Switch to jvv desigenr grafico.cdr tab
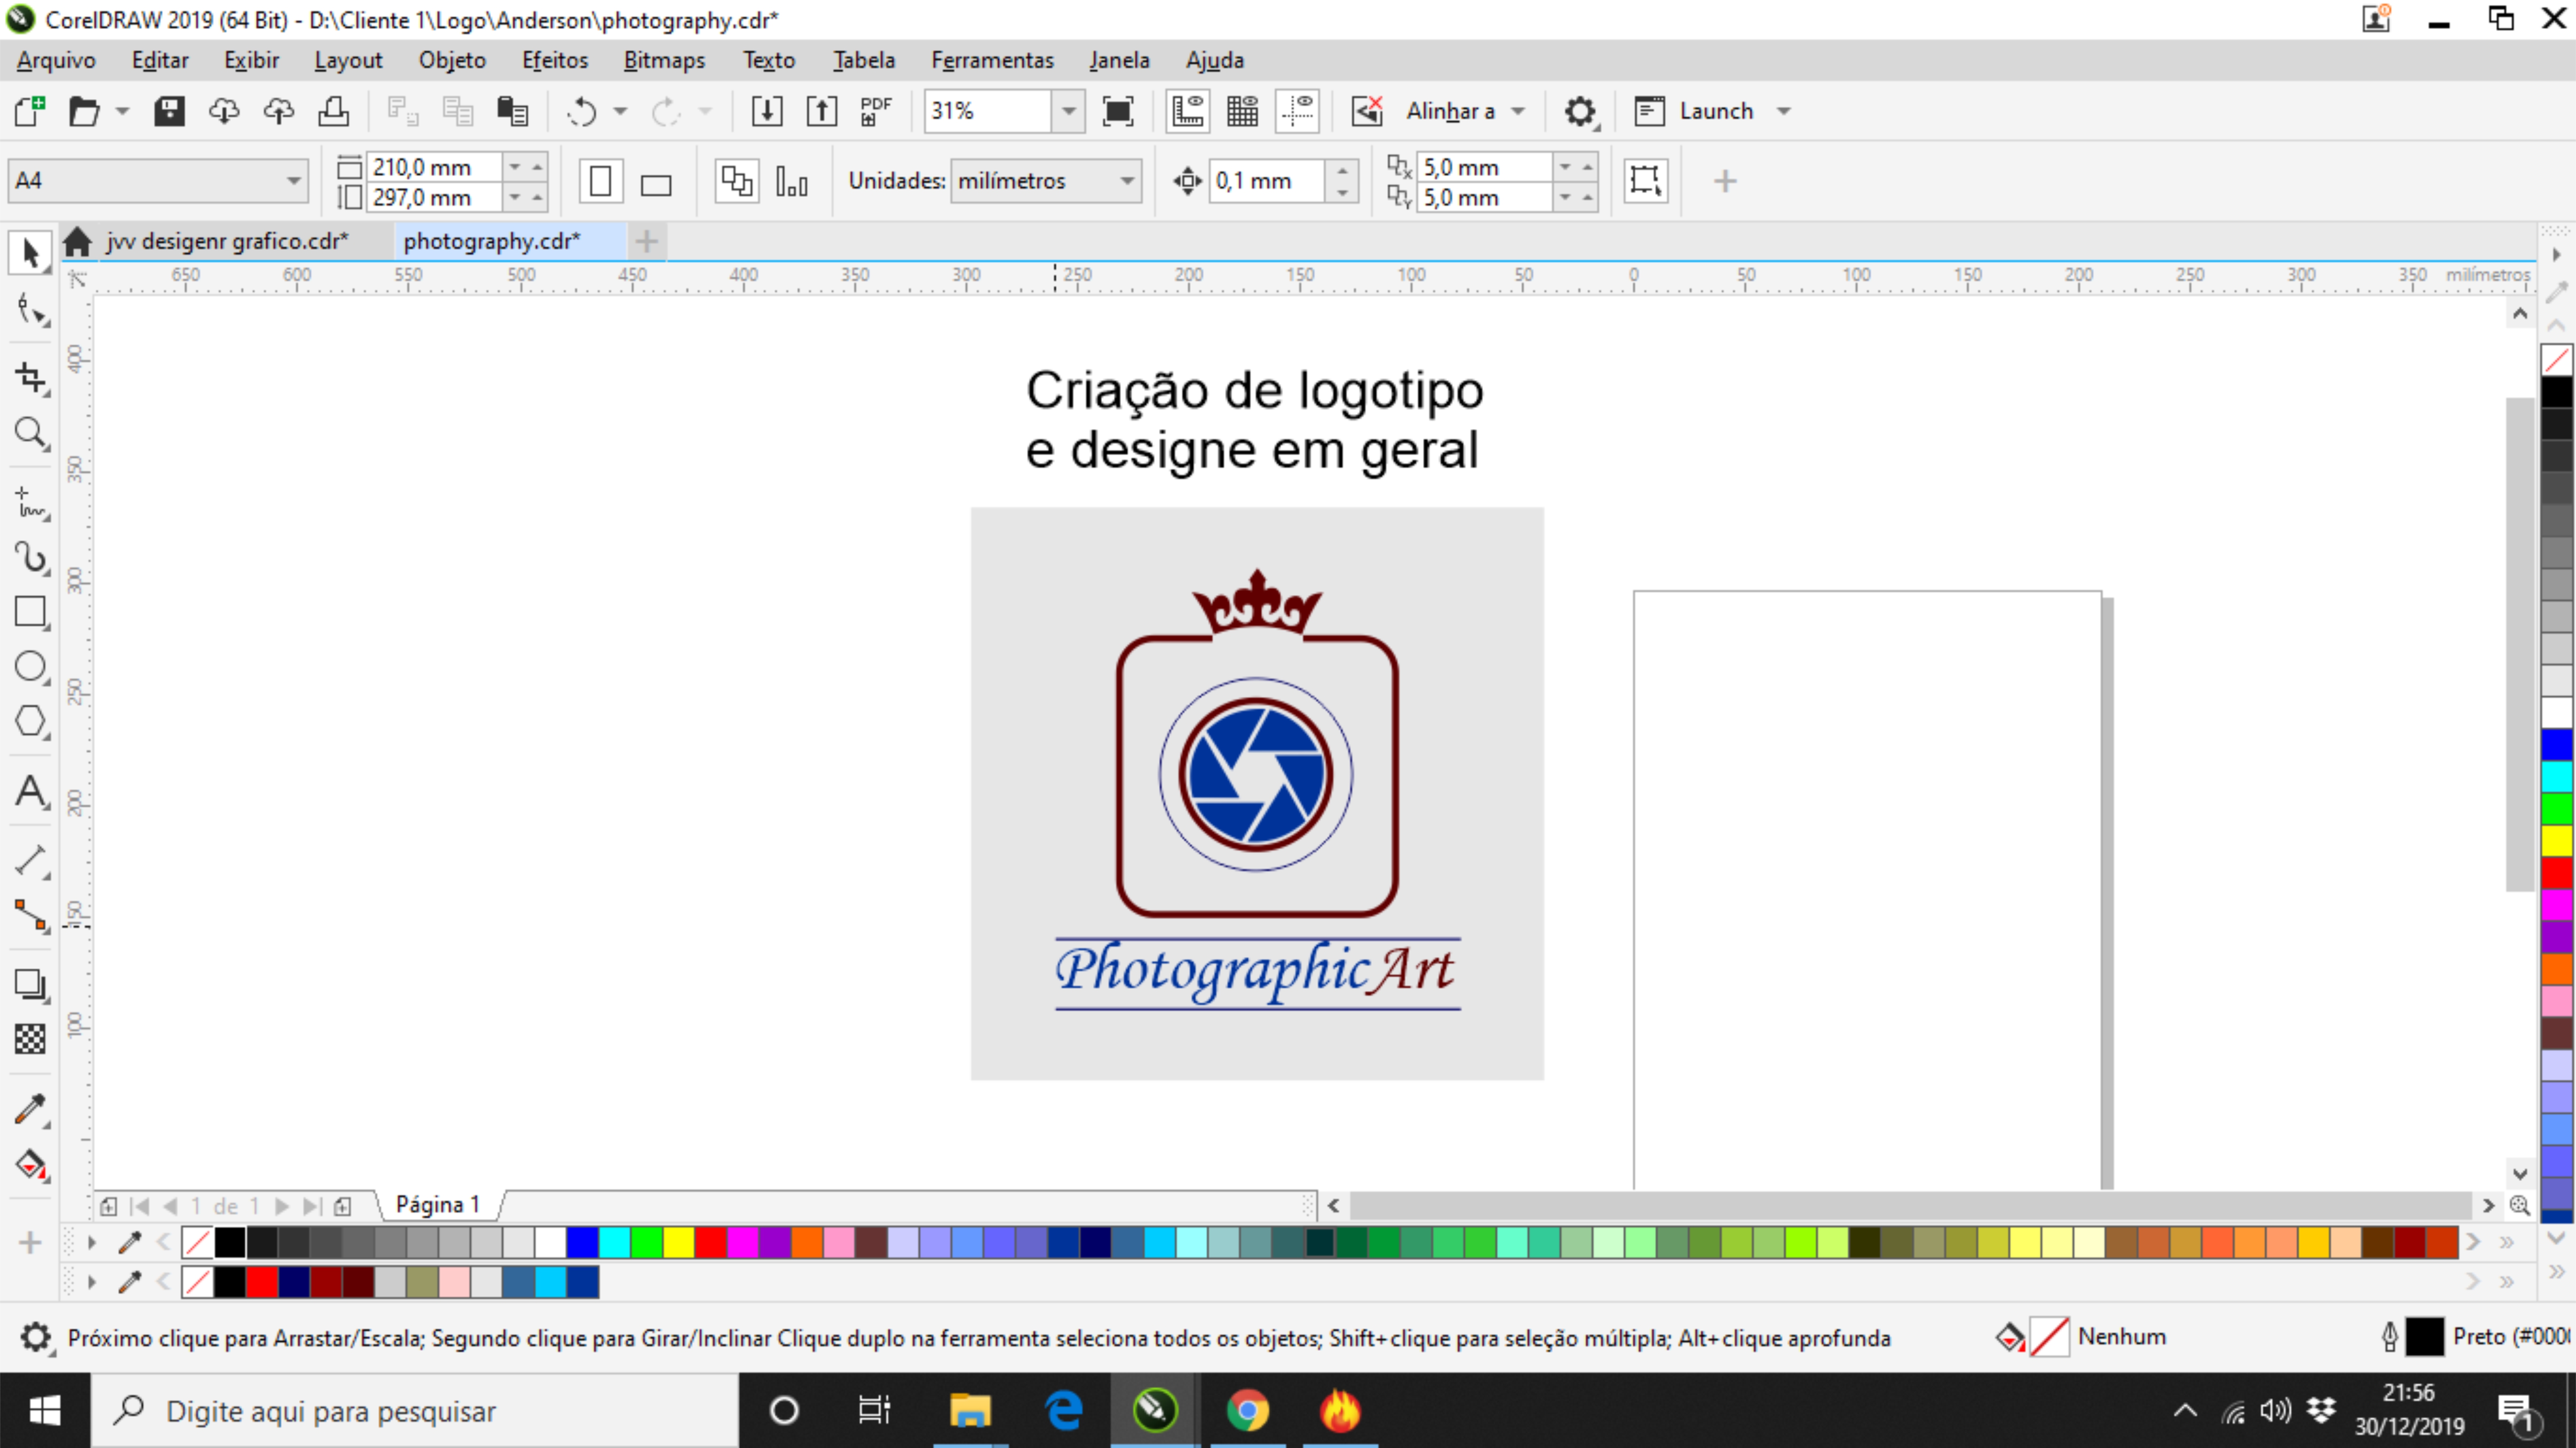This screenshot has width=2576, height=1448. [227, 241]
